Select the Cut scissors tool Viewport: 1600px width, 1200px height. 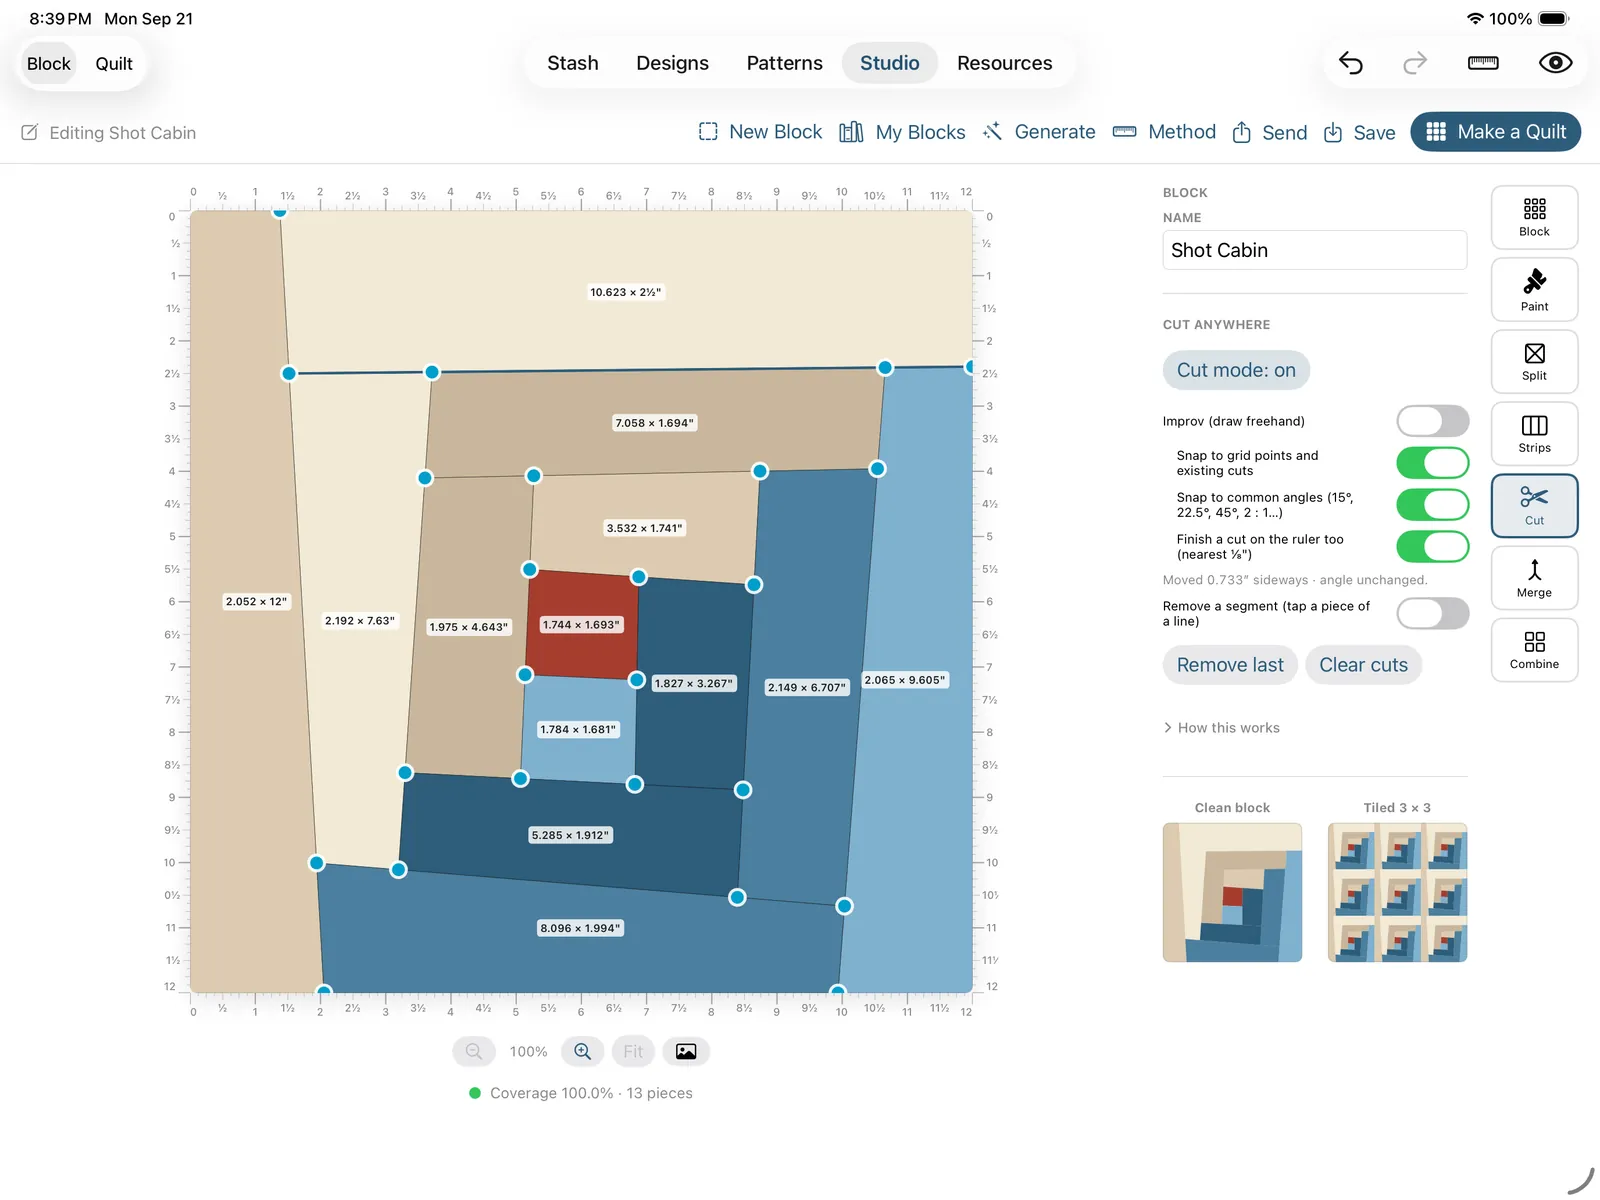click(x=1534, y=505)
